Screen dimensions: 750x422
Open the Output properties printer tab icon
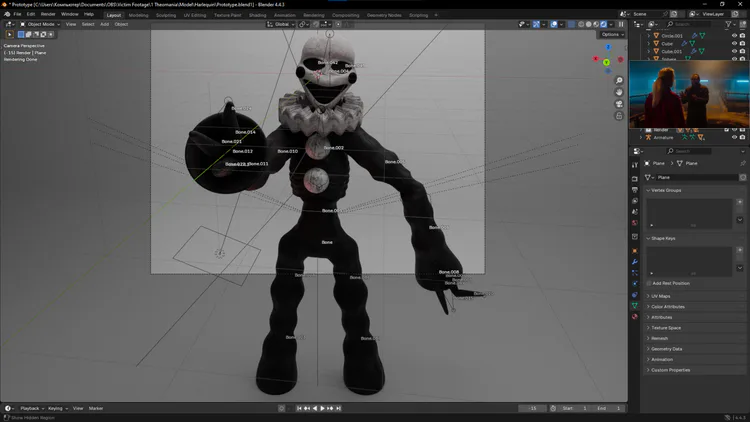635,190
